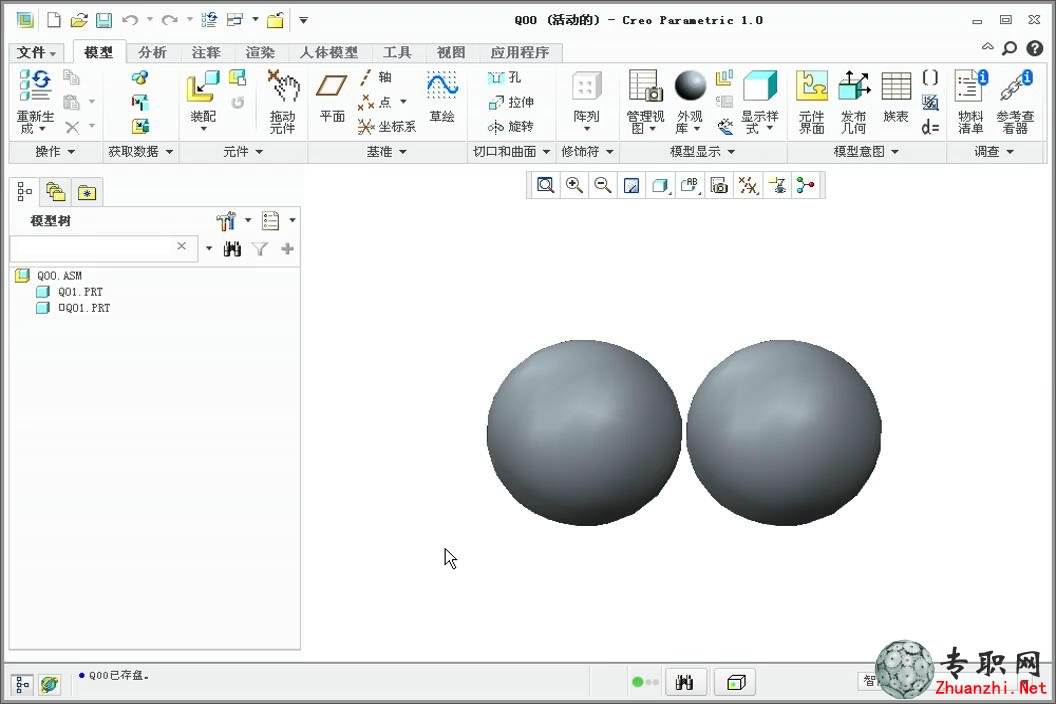The height and width of the screenshot is (704, 1056).
Task: Switch to the 工具 tab
Action: pos(397,53)
